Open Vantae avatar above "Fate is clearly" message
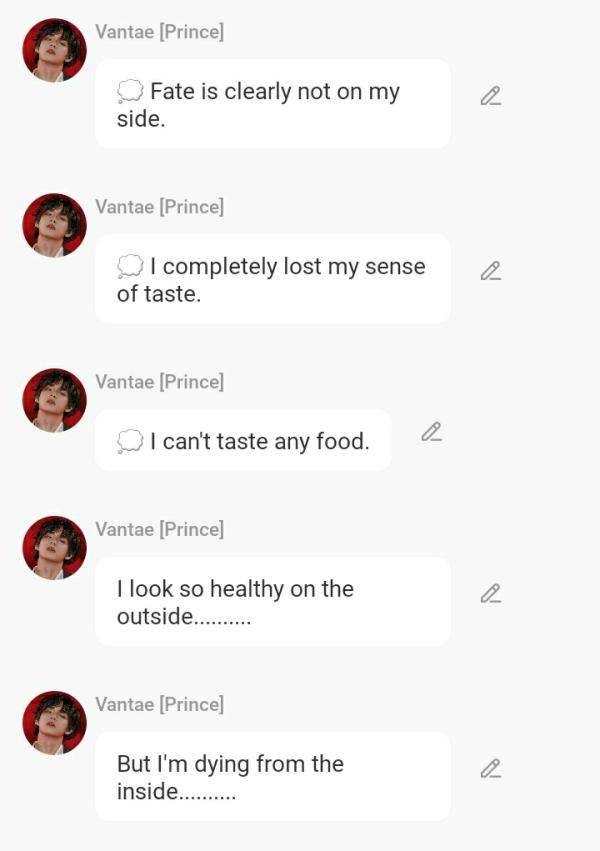The height and width of the screenshot is (851, 600). (x=54, y=50)
